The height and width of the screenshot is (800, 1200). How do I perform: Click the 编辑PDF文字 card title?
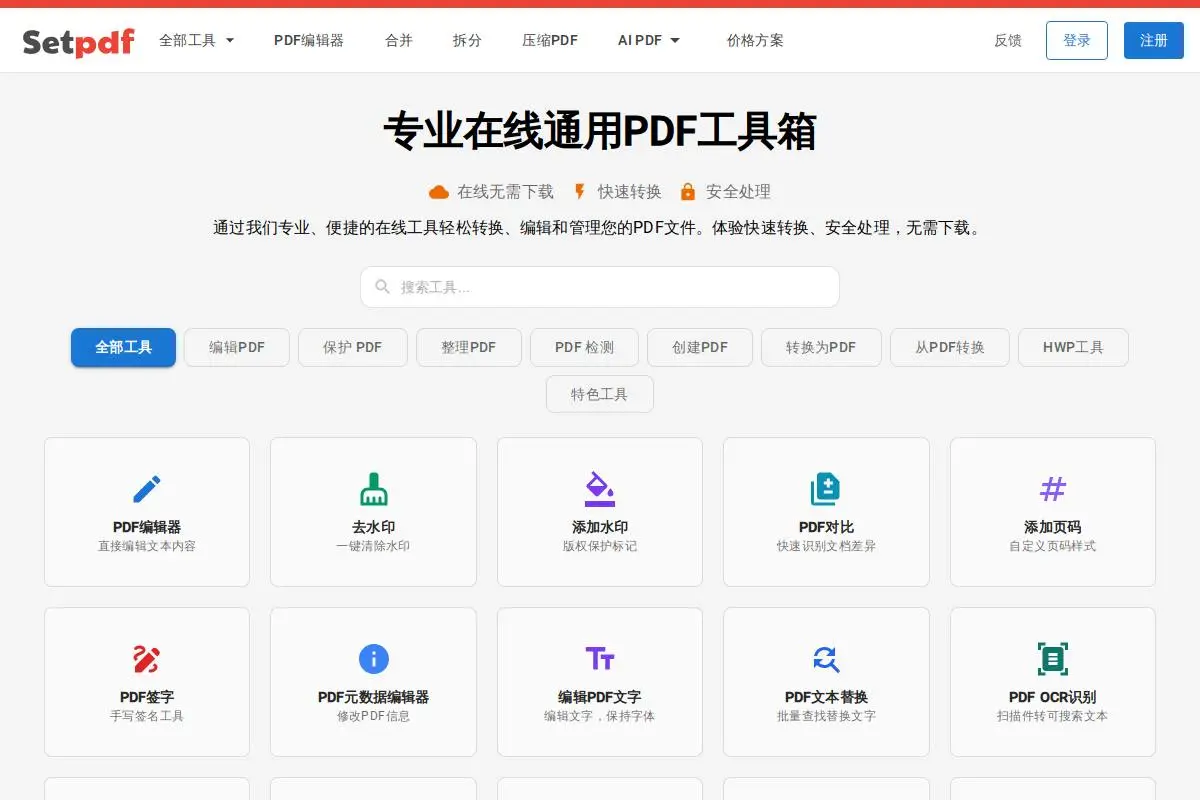600,697
